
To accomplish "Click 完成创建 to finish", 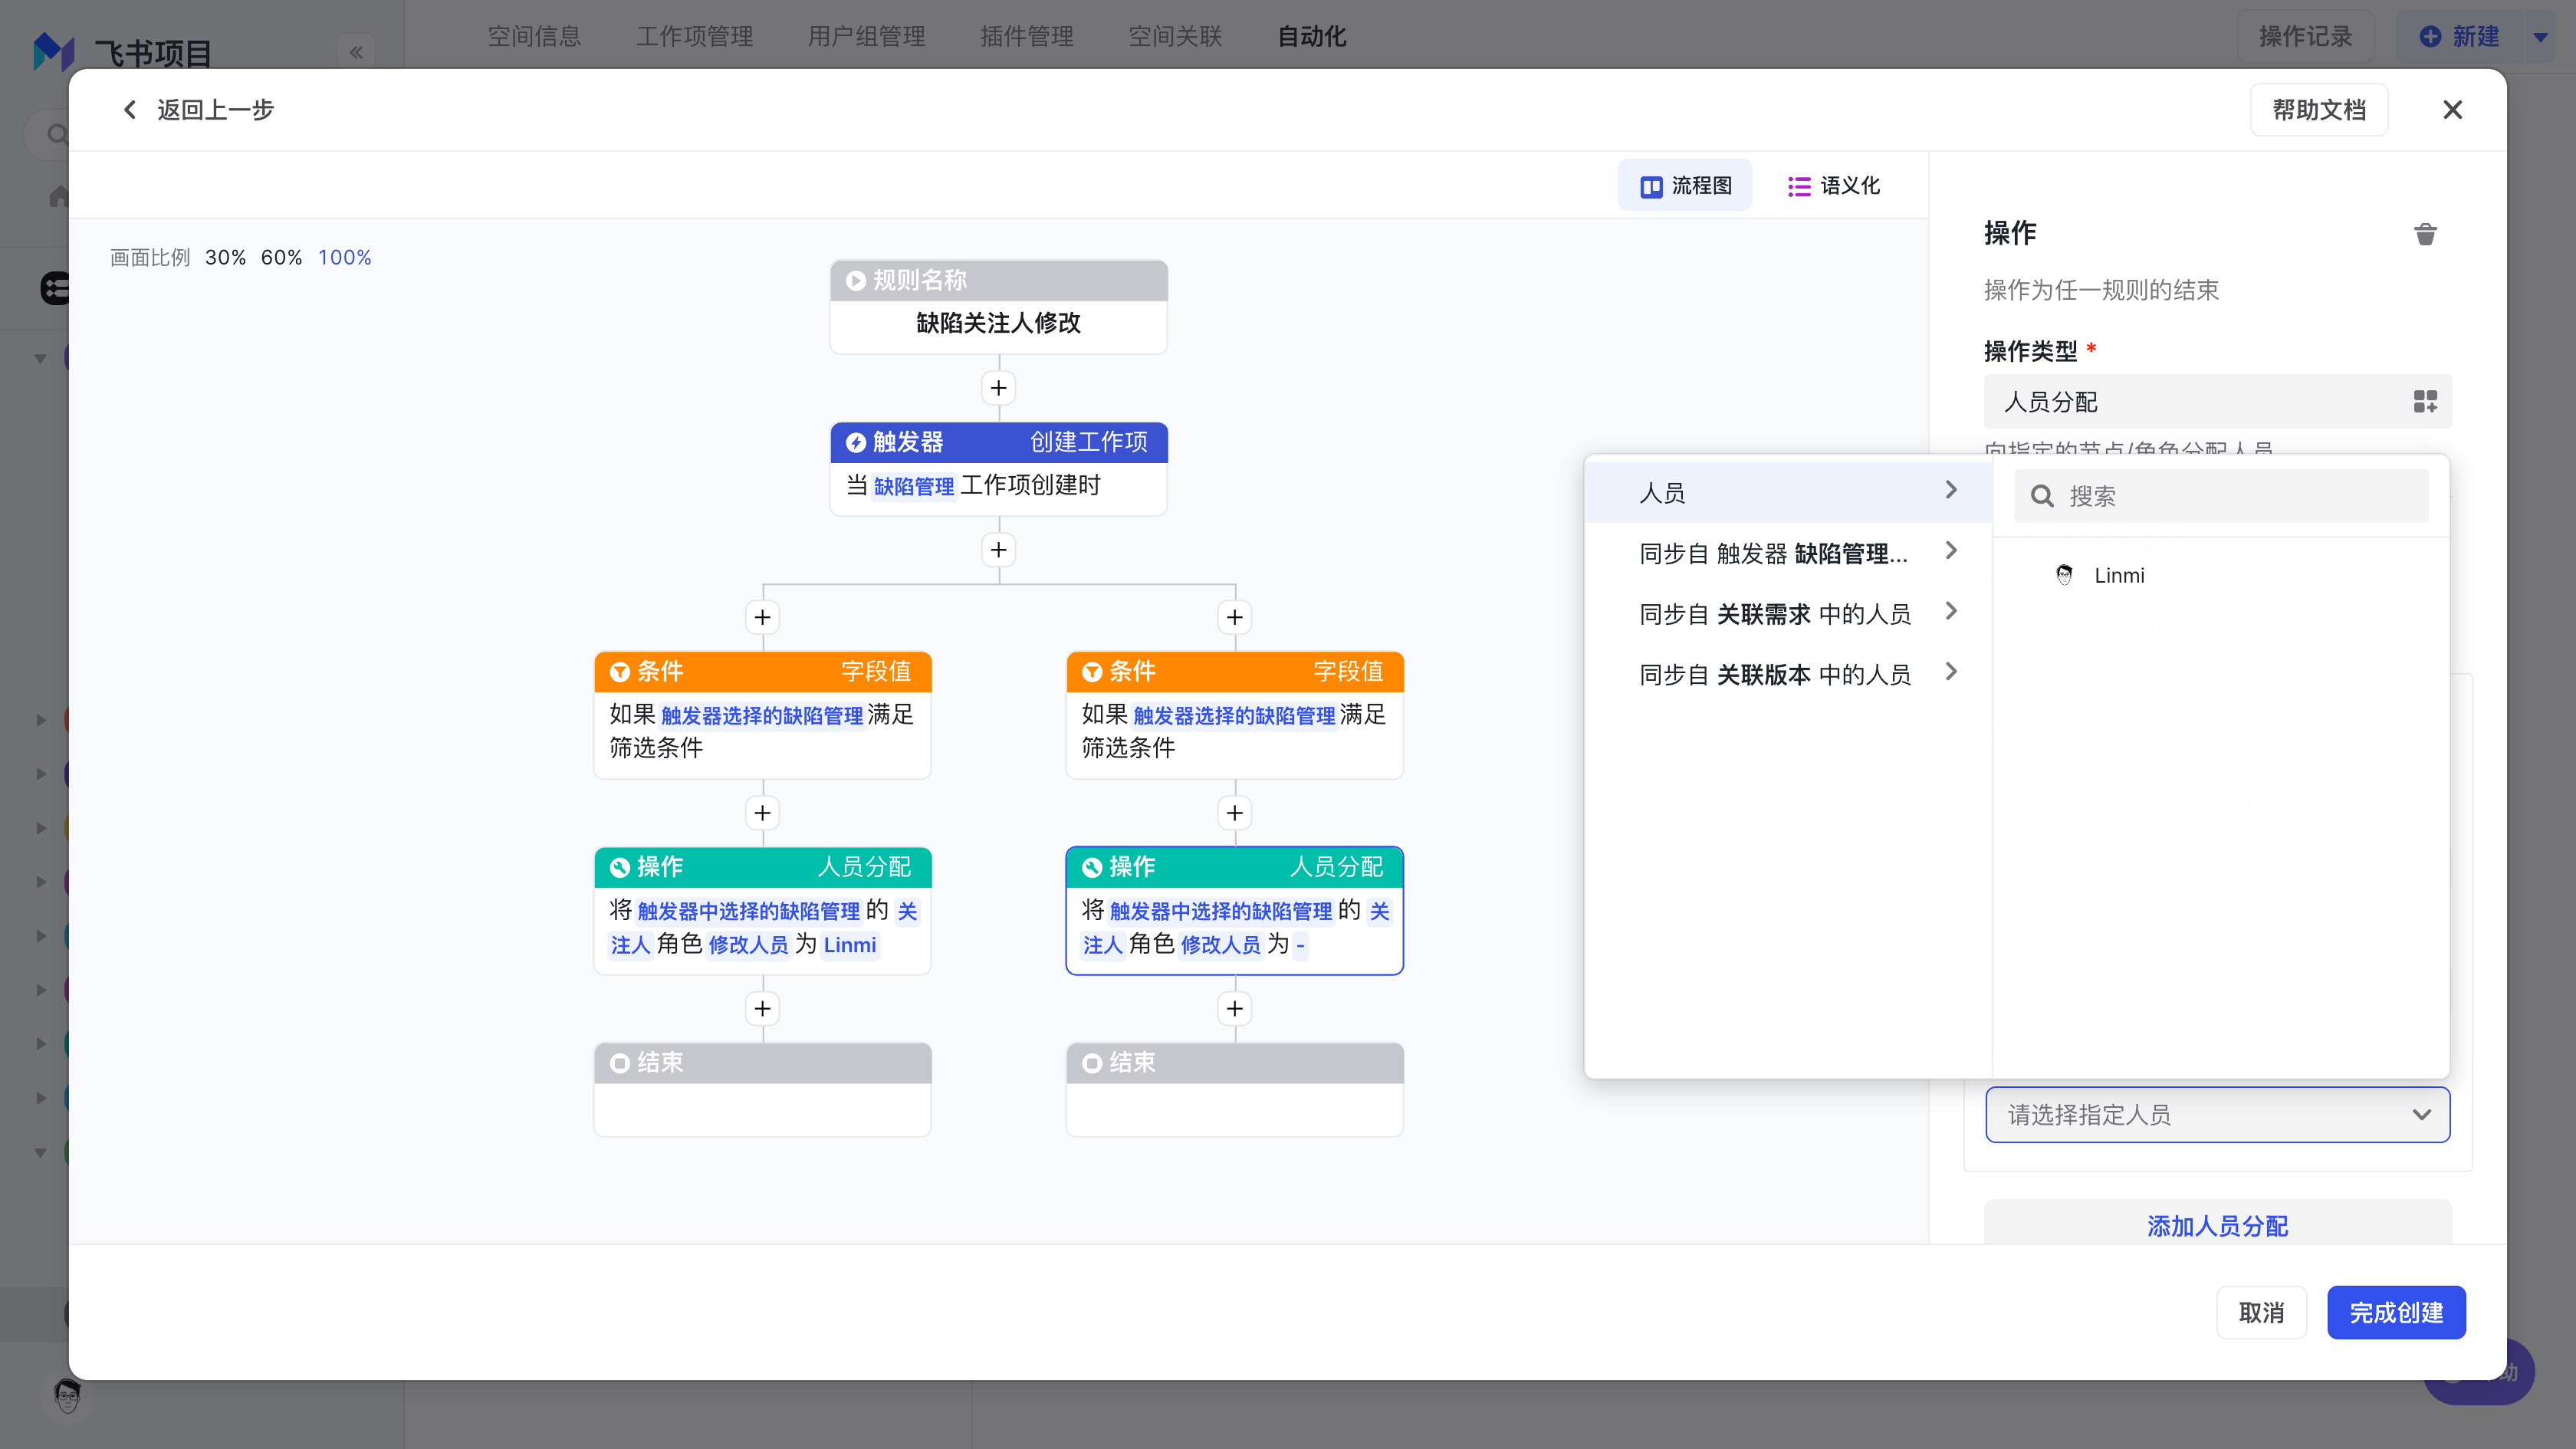I will (x=2396, y=1312).
